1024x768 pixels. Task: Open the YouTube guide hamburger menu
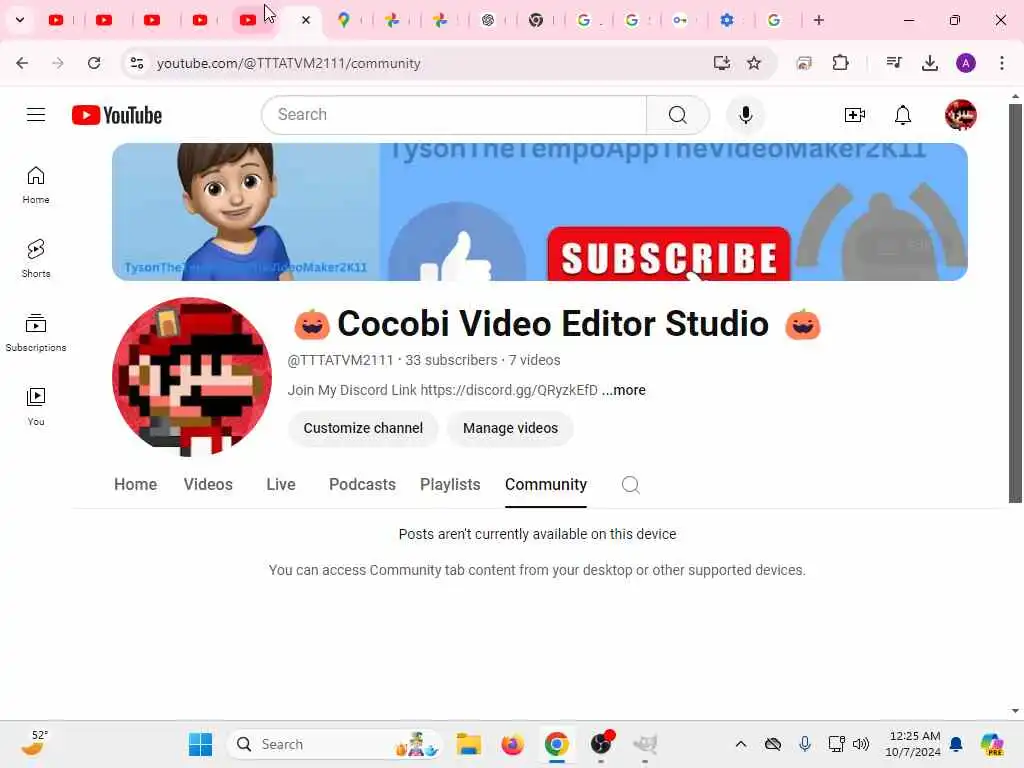point(36,115)
